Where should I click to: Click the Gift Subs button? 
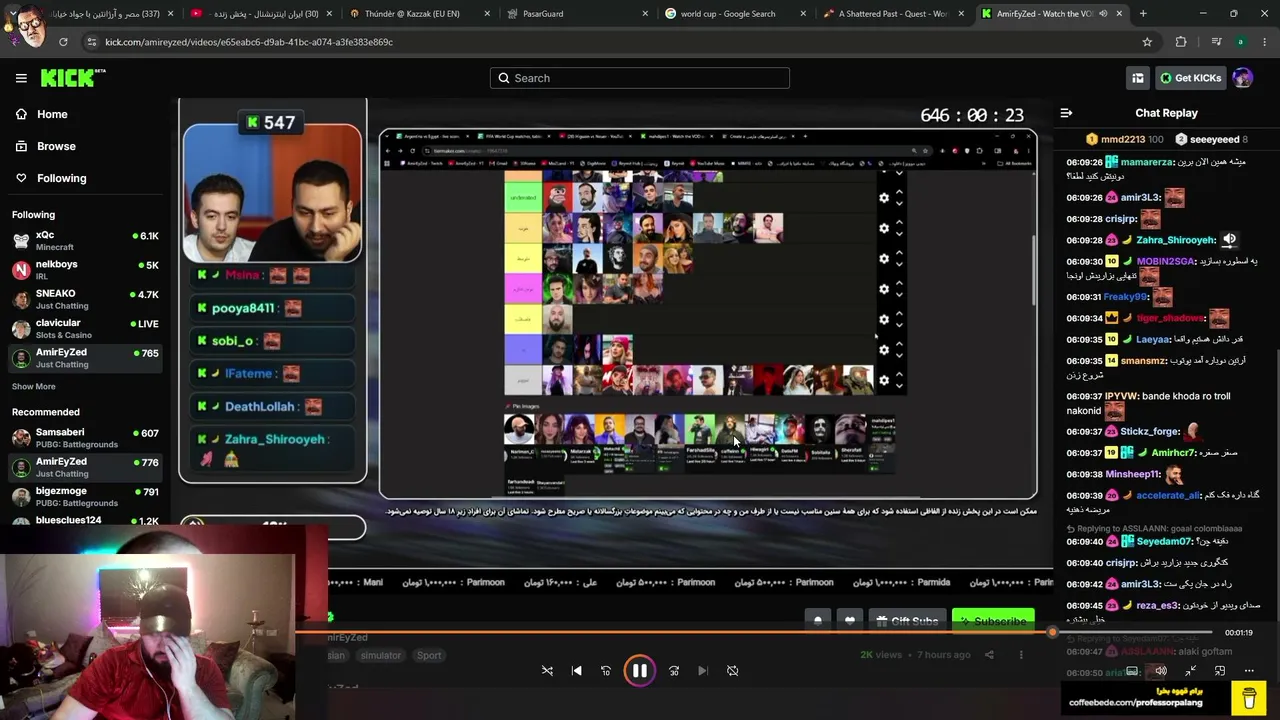pos(907,621)
